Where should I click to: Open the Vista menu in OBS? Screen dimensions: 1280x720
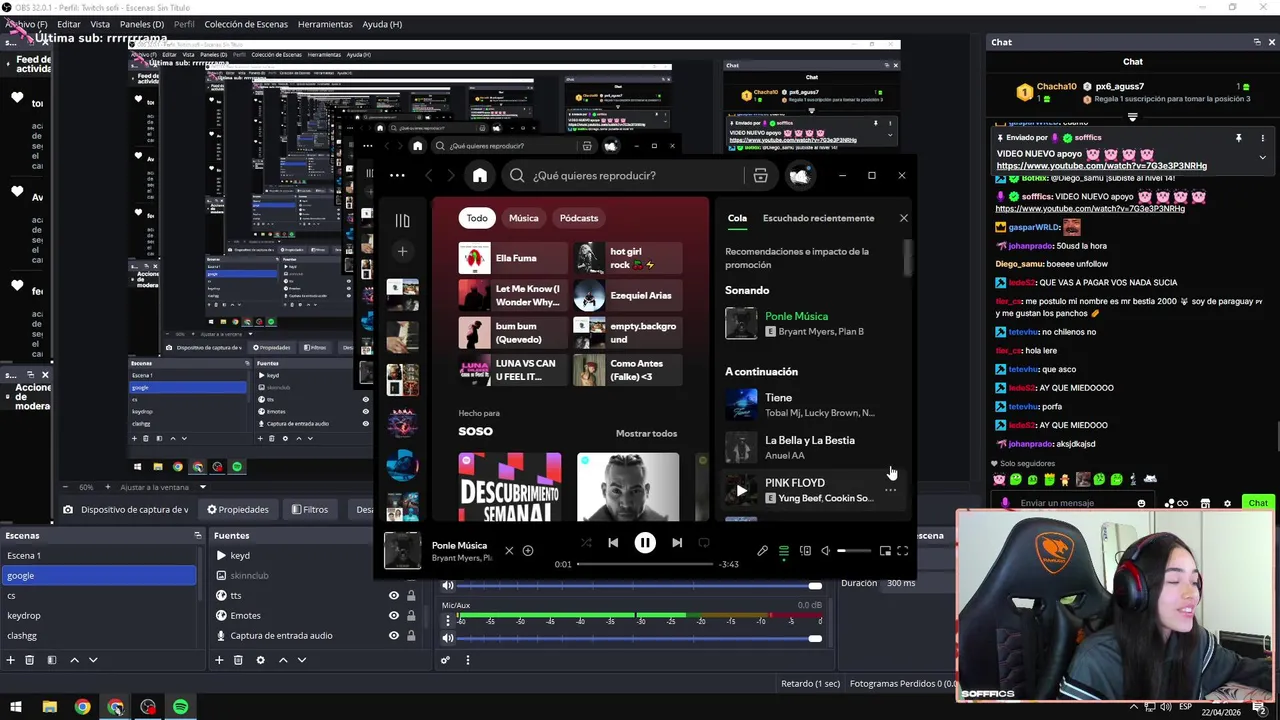[100, 24]
